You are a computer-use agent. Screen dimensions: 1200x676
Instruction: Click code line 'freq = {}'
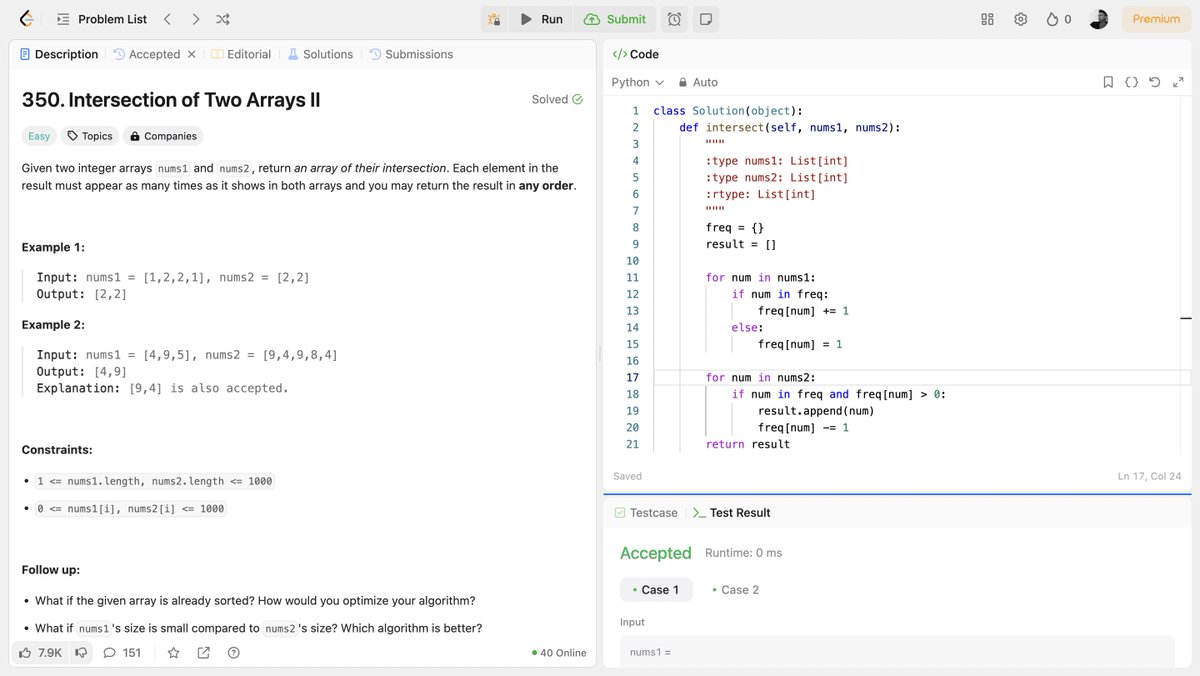click(735, 228)
